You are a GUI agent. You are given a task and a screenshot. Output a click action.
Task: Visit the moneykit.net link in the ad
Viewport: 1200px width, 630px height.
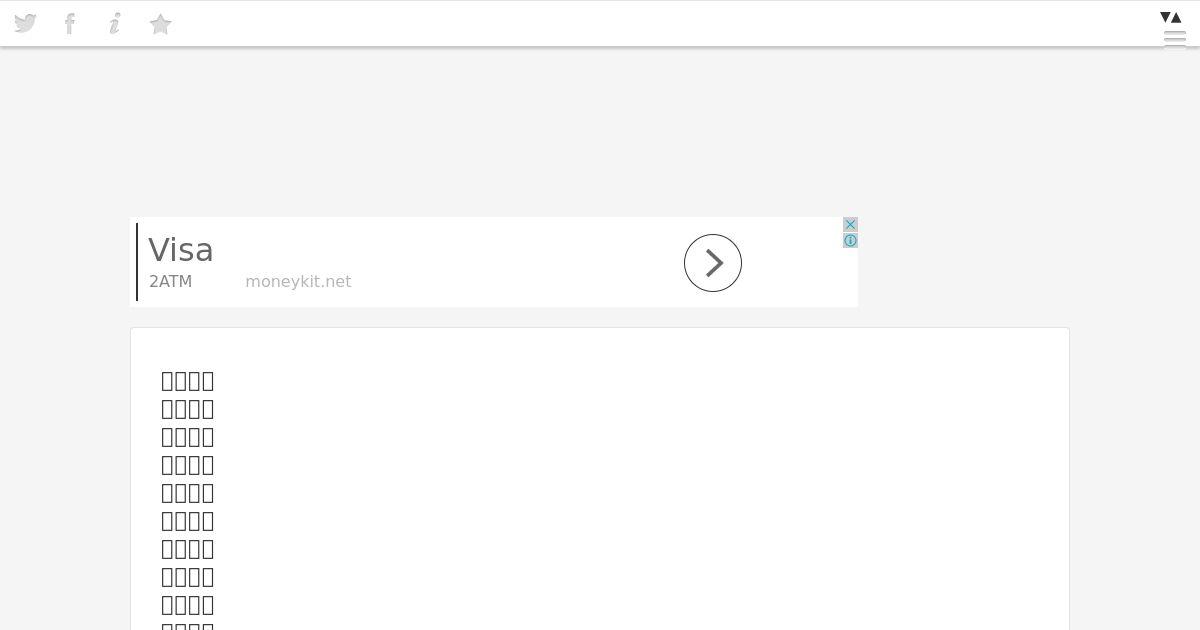298,282
